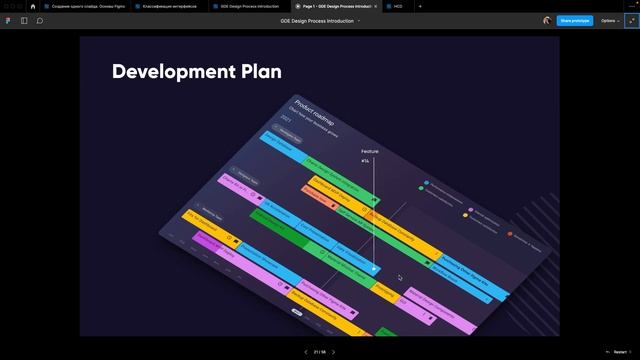Switch to the 'GDE Design Process Introduction' file tab
This screenshot has height=360, width=640.
(250, 7)
